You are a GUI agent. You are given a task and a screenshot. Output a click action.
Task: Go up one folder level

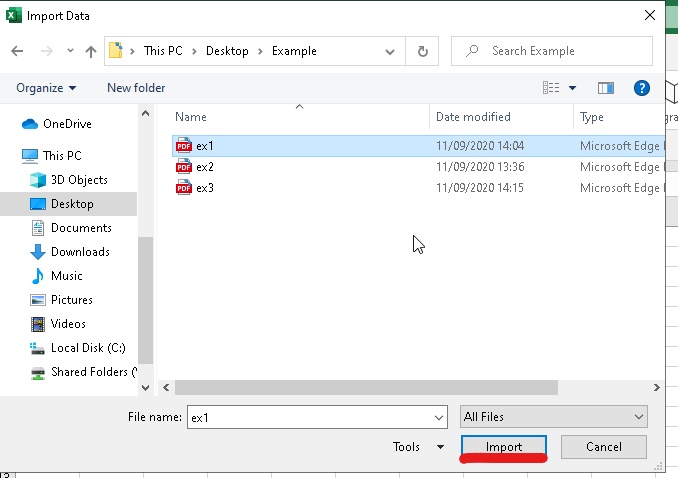click(x=91, y=51)
